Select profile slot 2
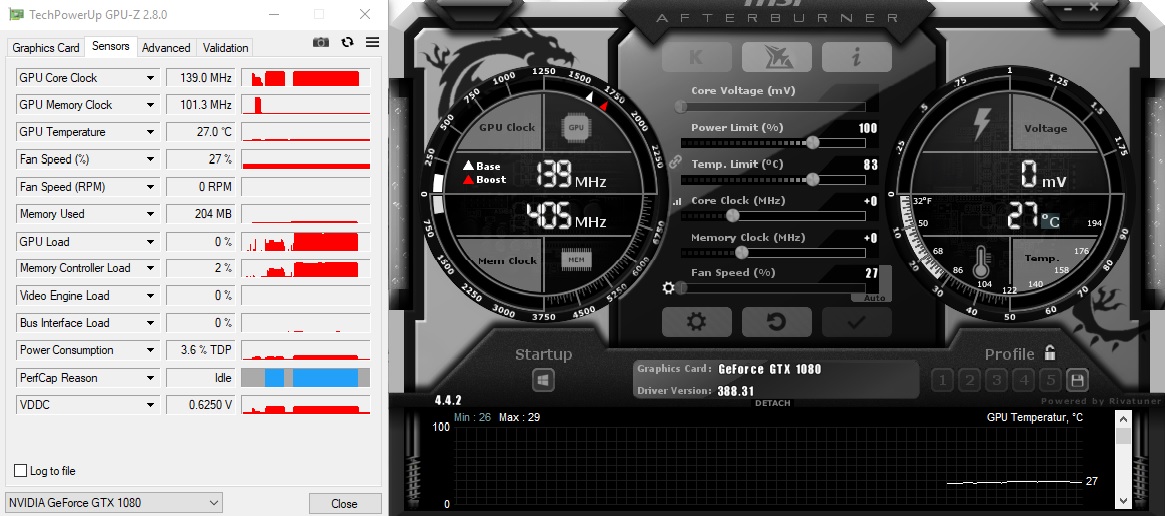The height and width of the screenshot is (516, 1165). click(x=969, y=381)
